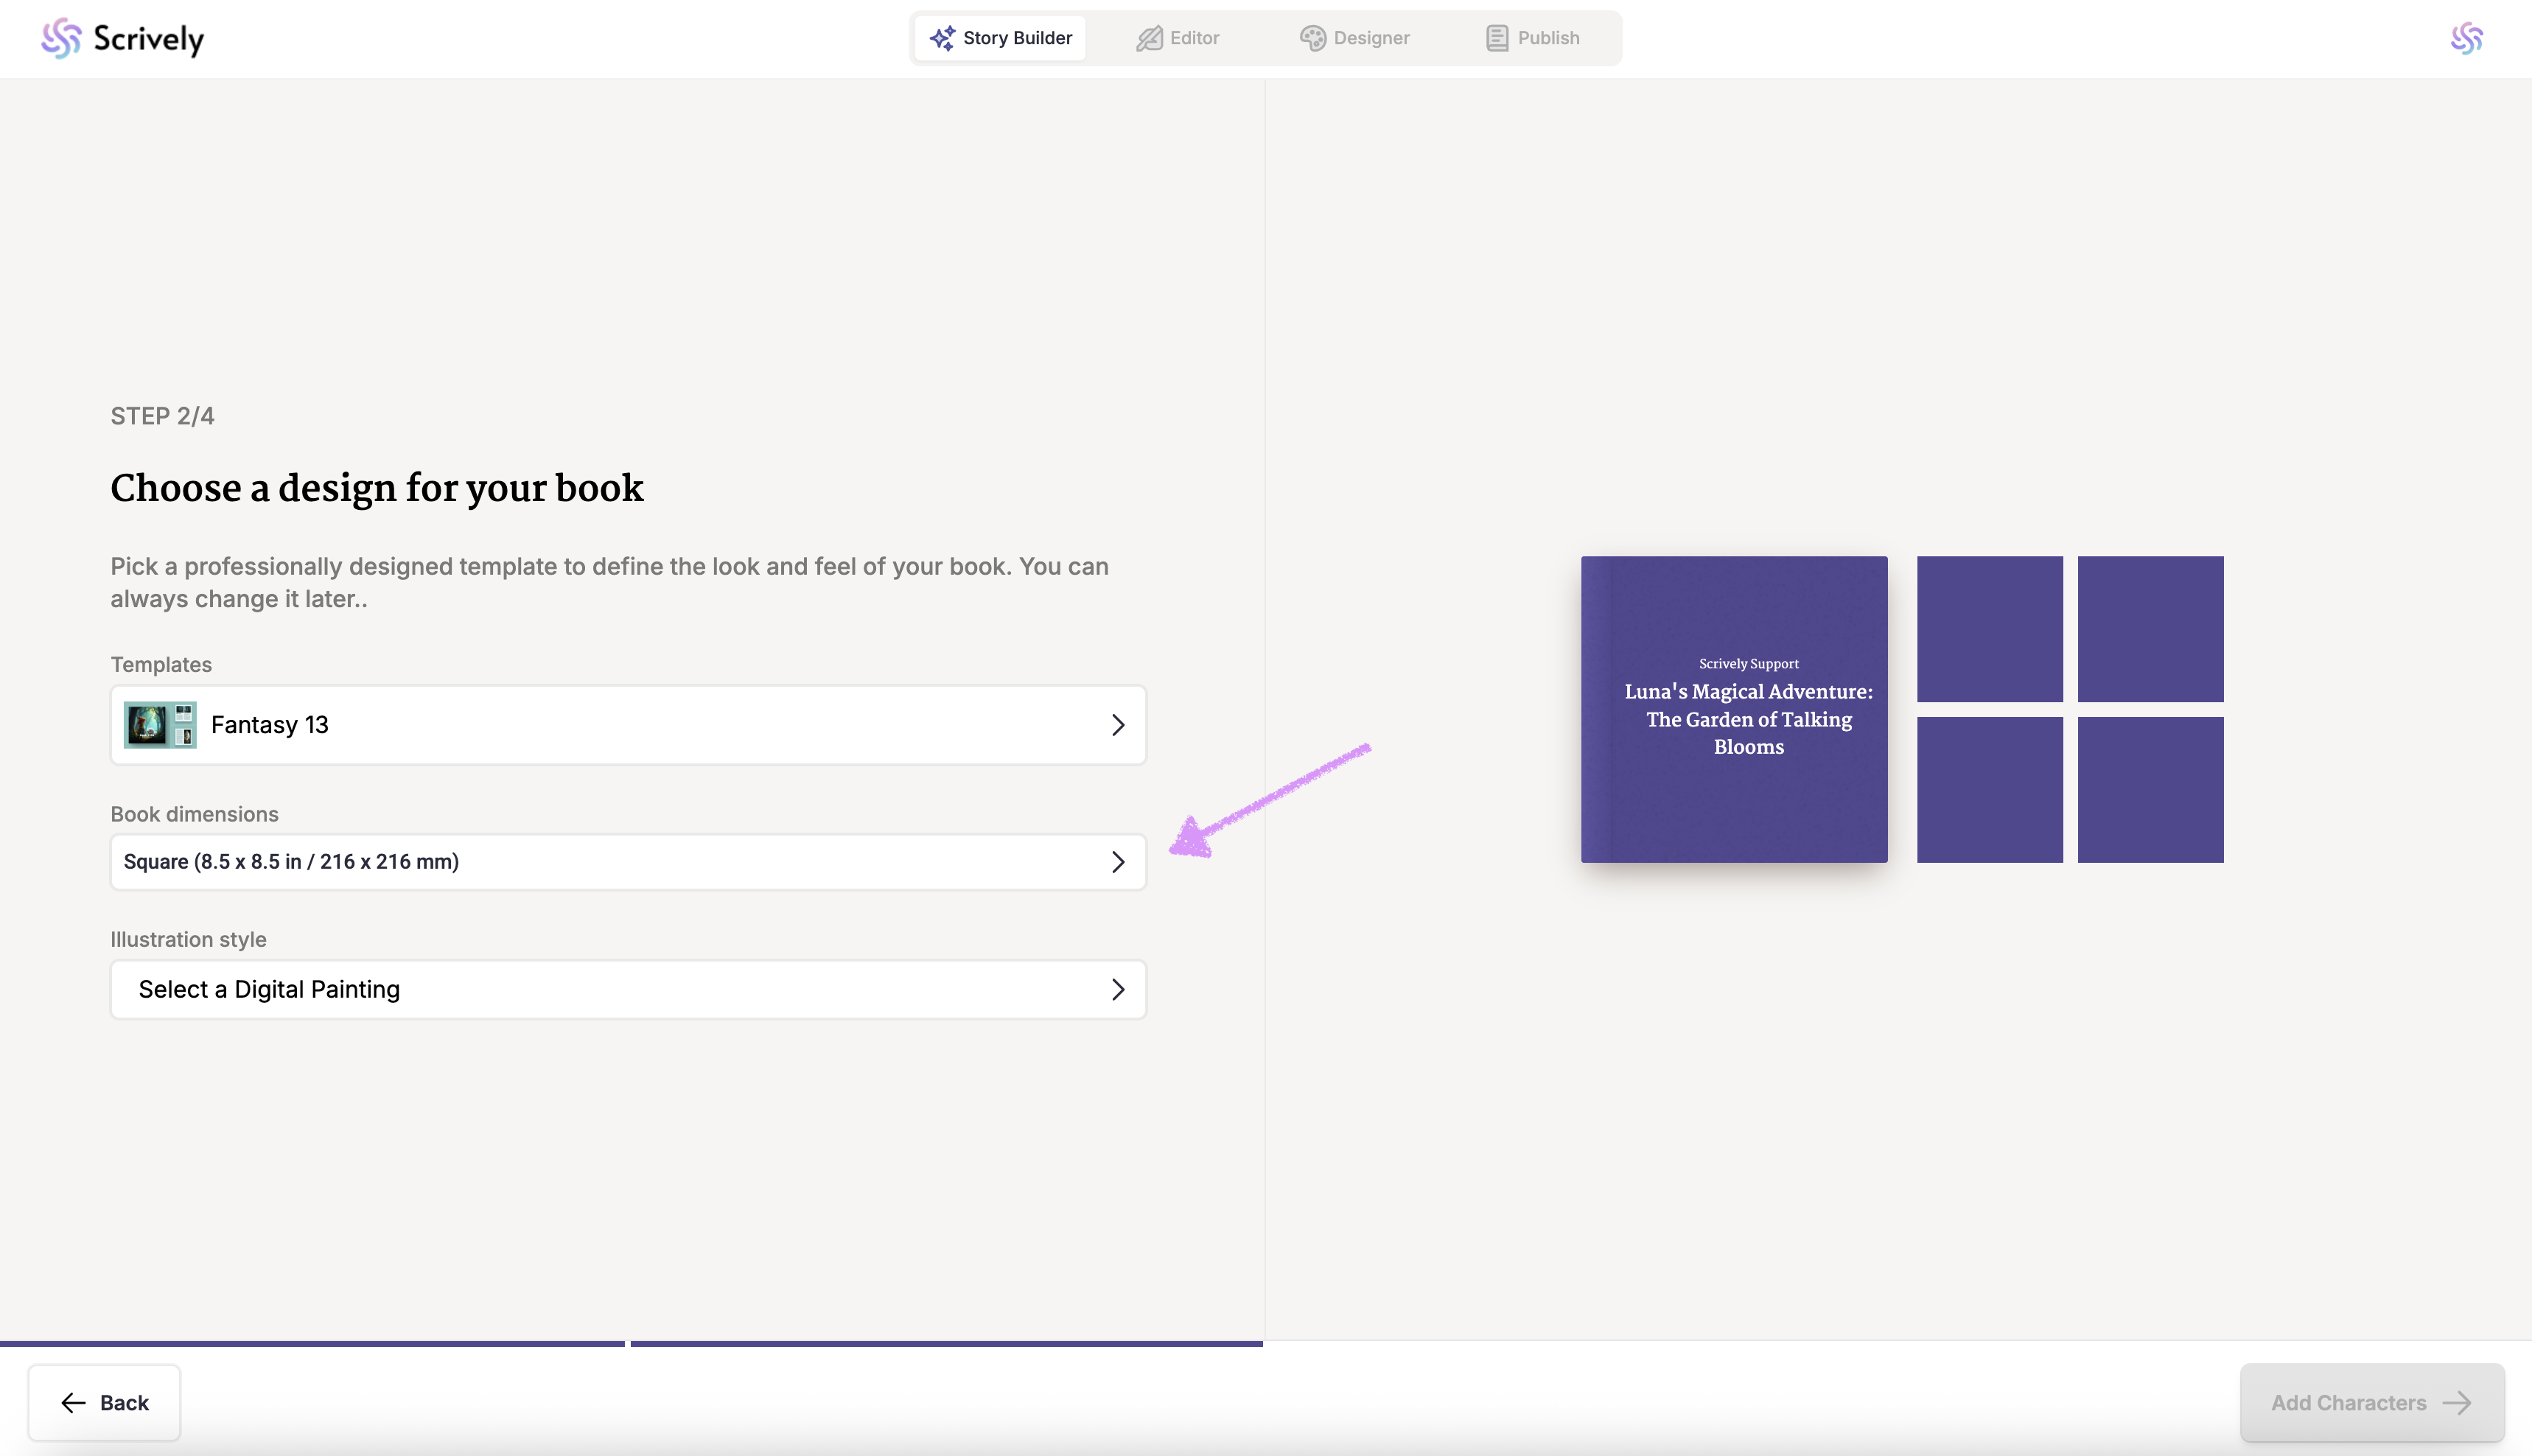Click the Add Characters button

click(2371, 1403)
